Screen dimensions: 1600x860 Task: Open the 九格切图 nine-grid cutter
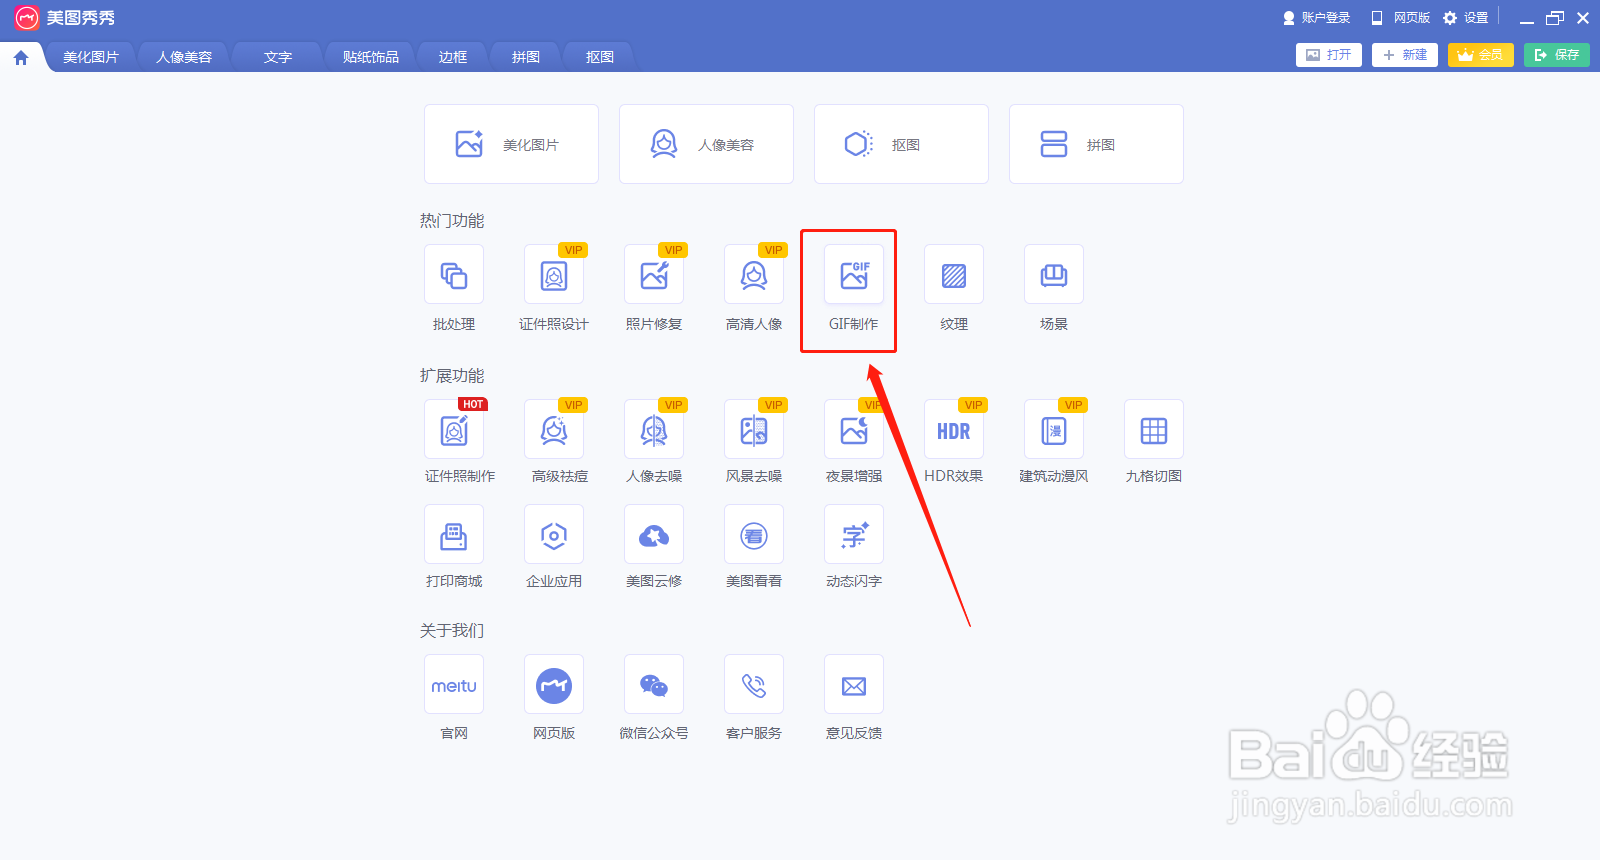(x=1154, y=430)
